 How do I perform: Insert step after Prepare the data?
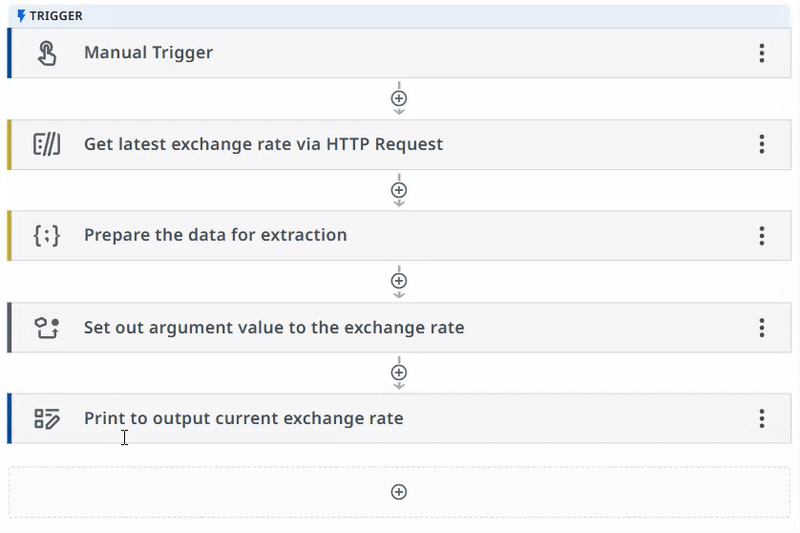[x=399, y=281]
